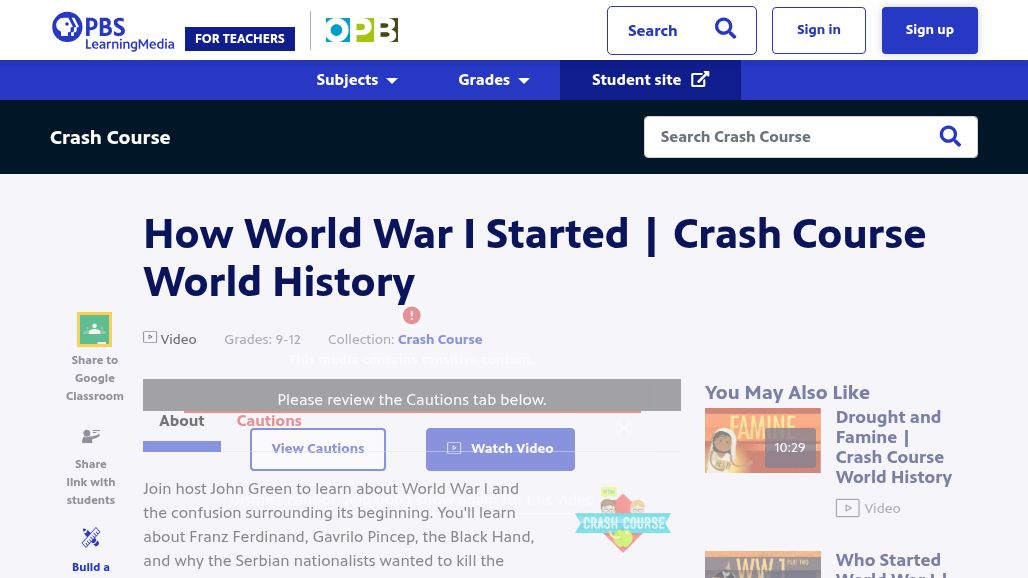Screen dimensions: 1028x578
Task: Click the Drought and Famine video thumbnail
Action: pos(762,440)
